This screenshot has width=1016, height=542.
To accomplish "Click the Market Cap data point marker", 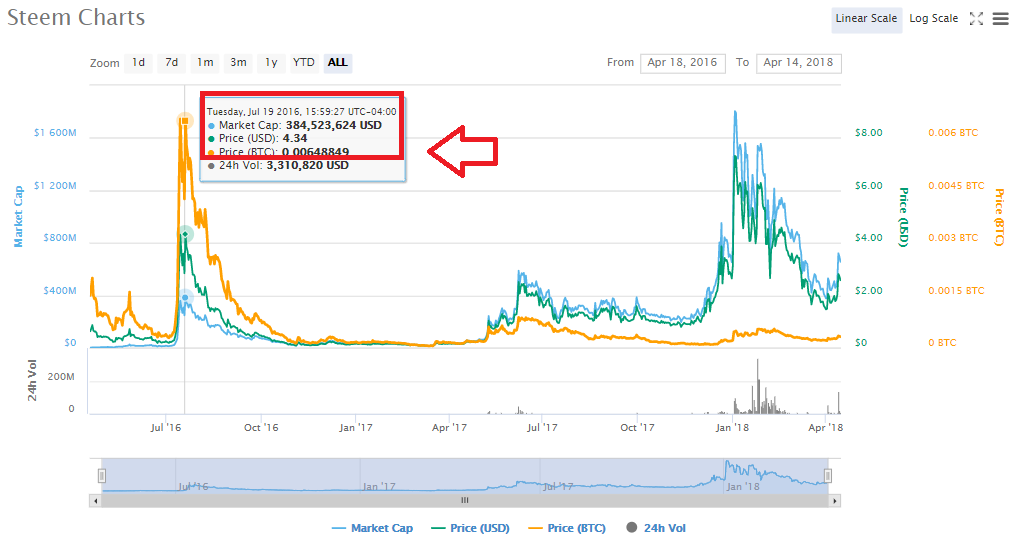I will point(185,298).
